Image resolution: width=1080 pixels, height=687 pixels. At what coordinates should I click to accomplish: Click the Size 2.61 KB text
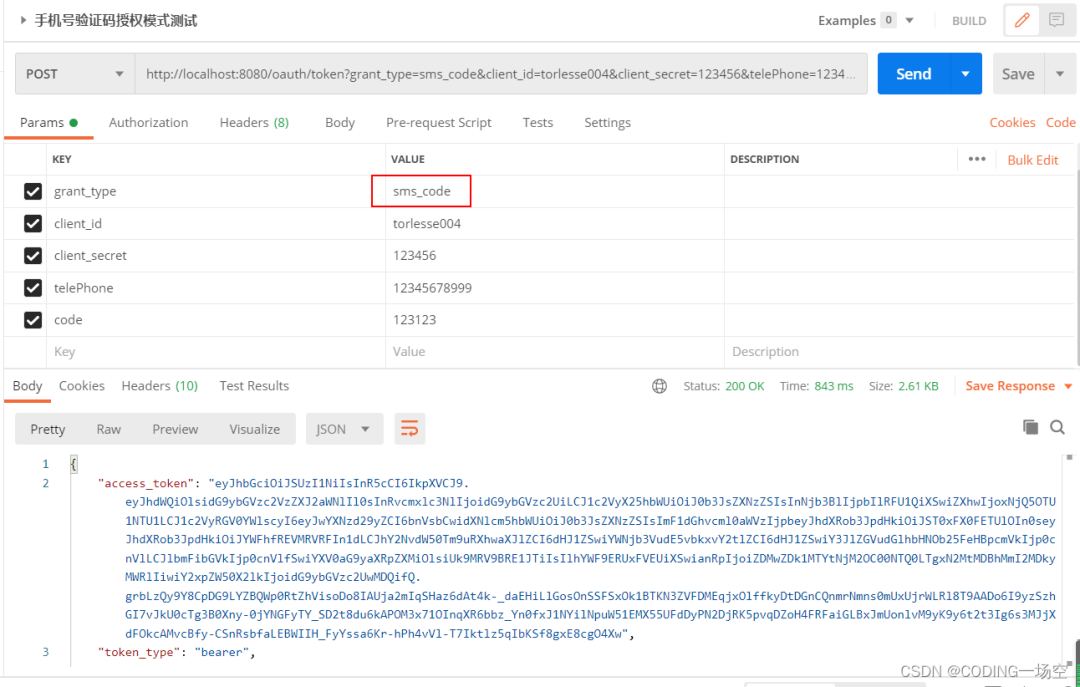coord(903,386)
